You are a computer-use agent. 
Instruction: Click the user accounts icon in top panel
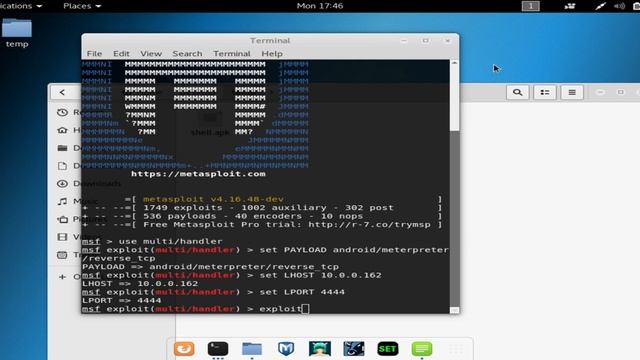point(570,6)
